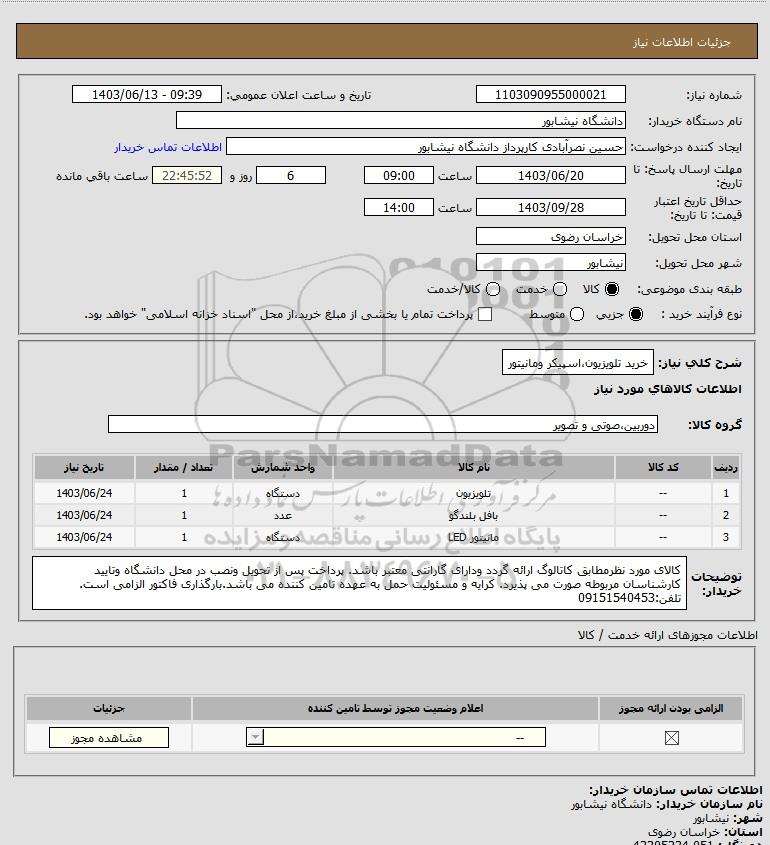Click the buyer notes text box

coord(359,584)
